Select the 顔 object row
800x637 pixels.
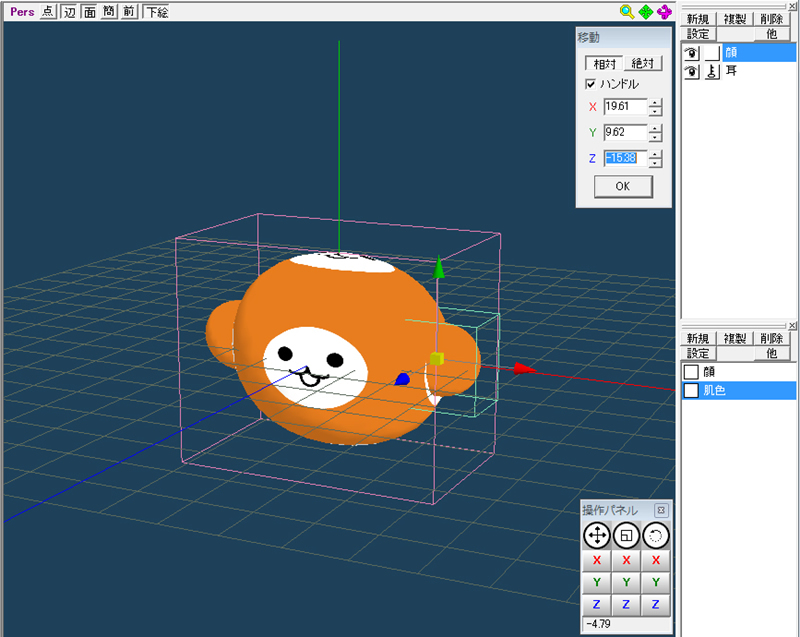[759, 53]
